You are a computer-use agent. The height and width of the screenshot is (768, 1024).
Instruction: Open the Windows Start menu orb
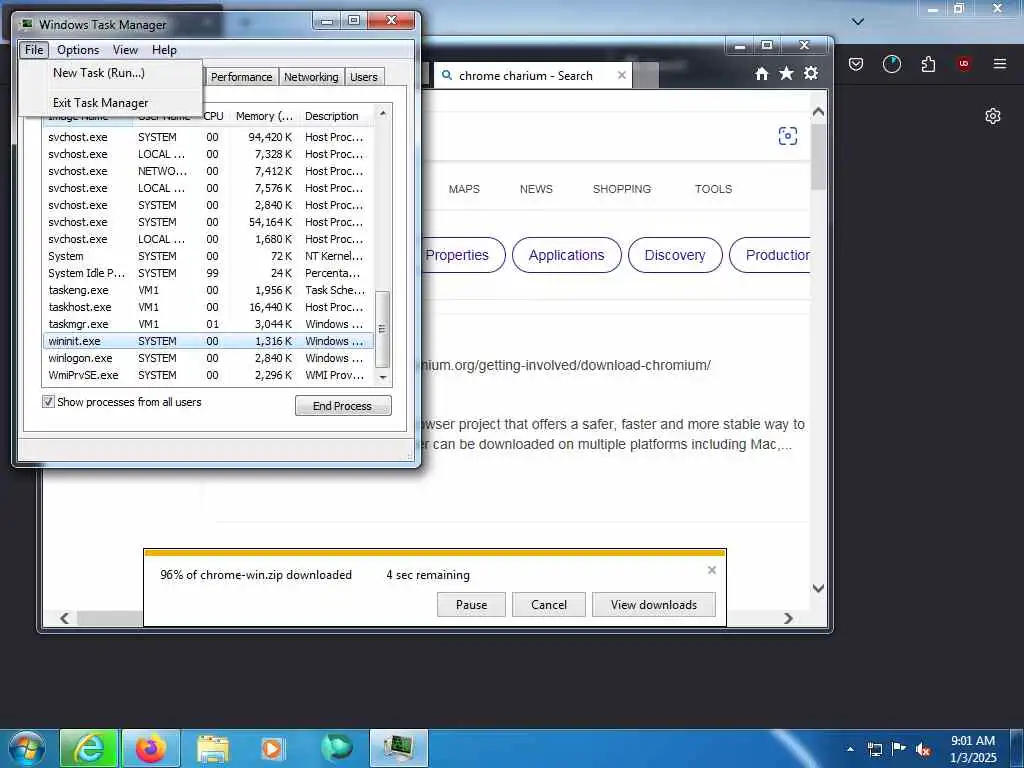(x=27, y=748)
